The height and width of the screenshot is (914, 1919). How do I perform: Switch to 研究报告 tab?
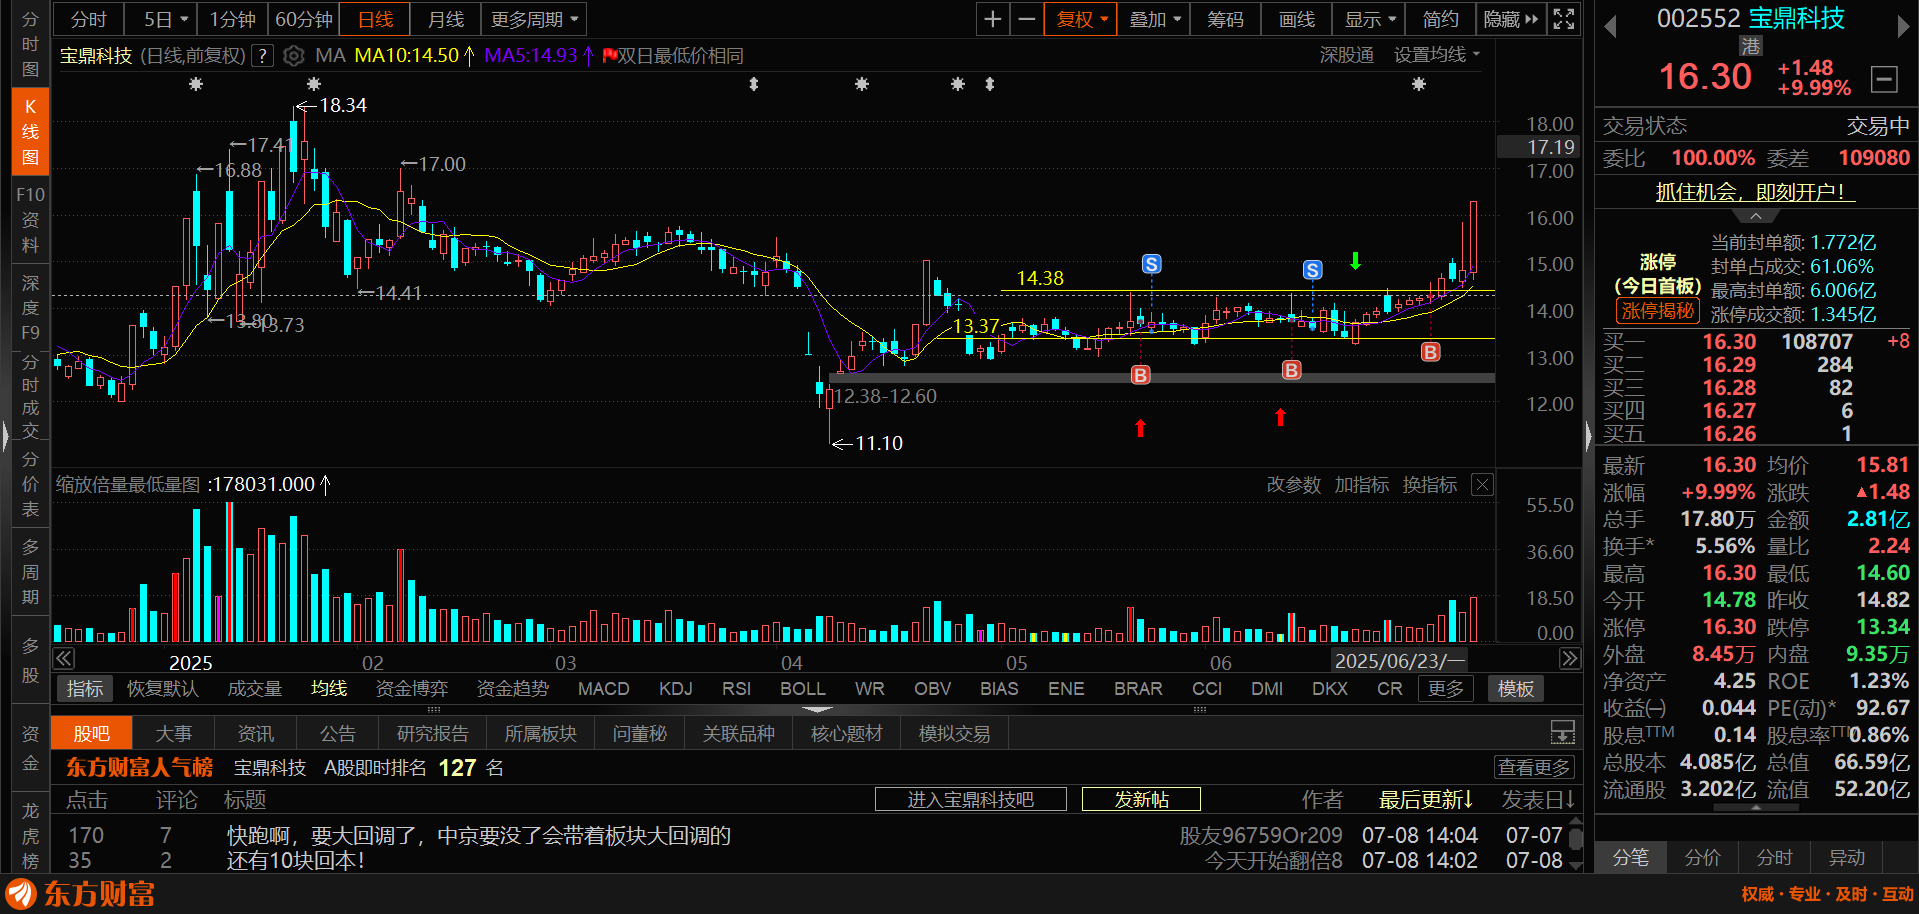click(432, 733)
